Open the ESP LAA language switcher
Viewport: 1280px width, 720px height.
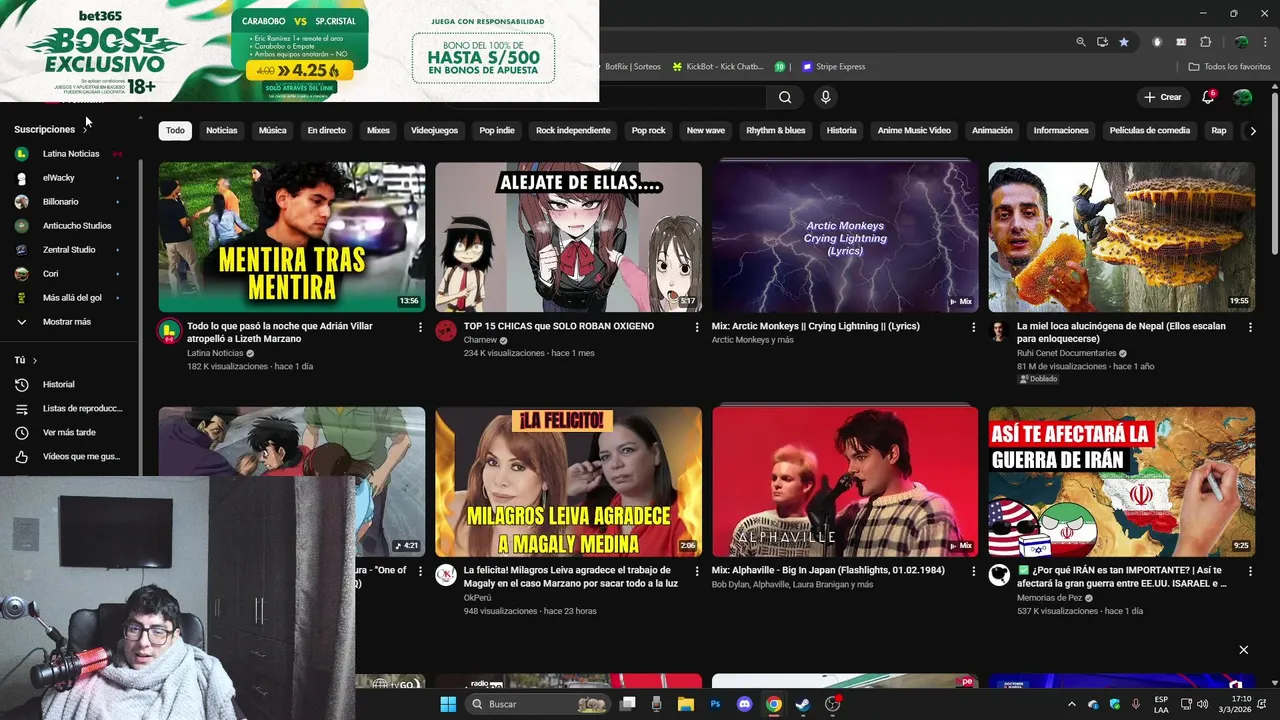(1161, 704)
